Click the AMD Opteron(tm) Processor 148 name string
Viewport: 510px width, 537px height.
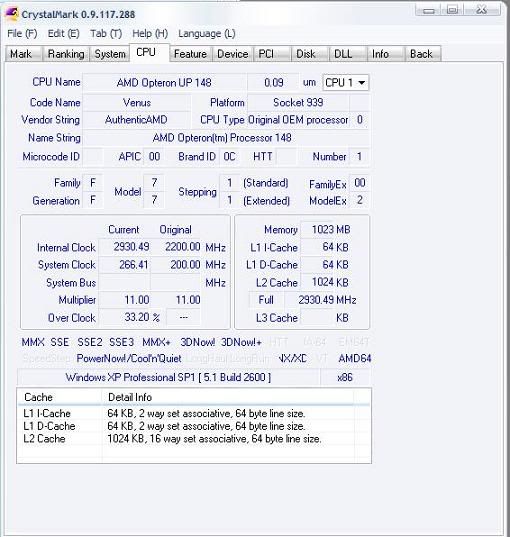point(226,138)
